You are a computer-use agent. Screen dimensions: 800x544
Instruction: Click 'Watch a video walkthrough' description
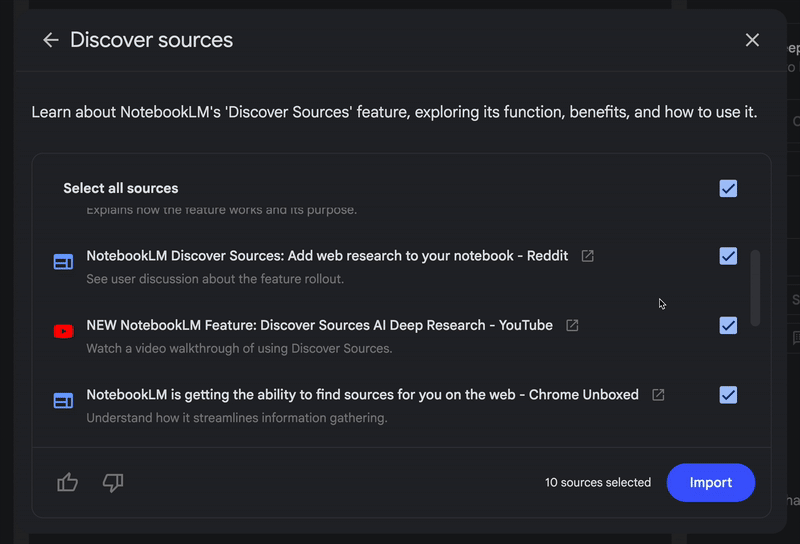tap(239, 349)
